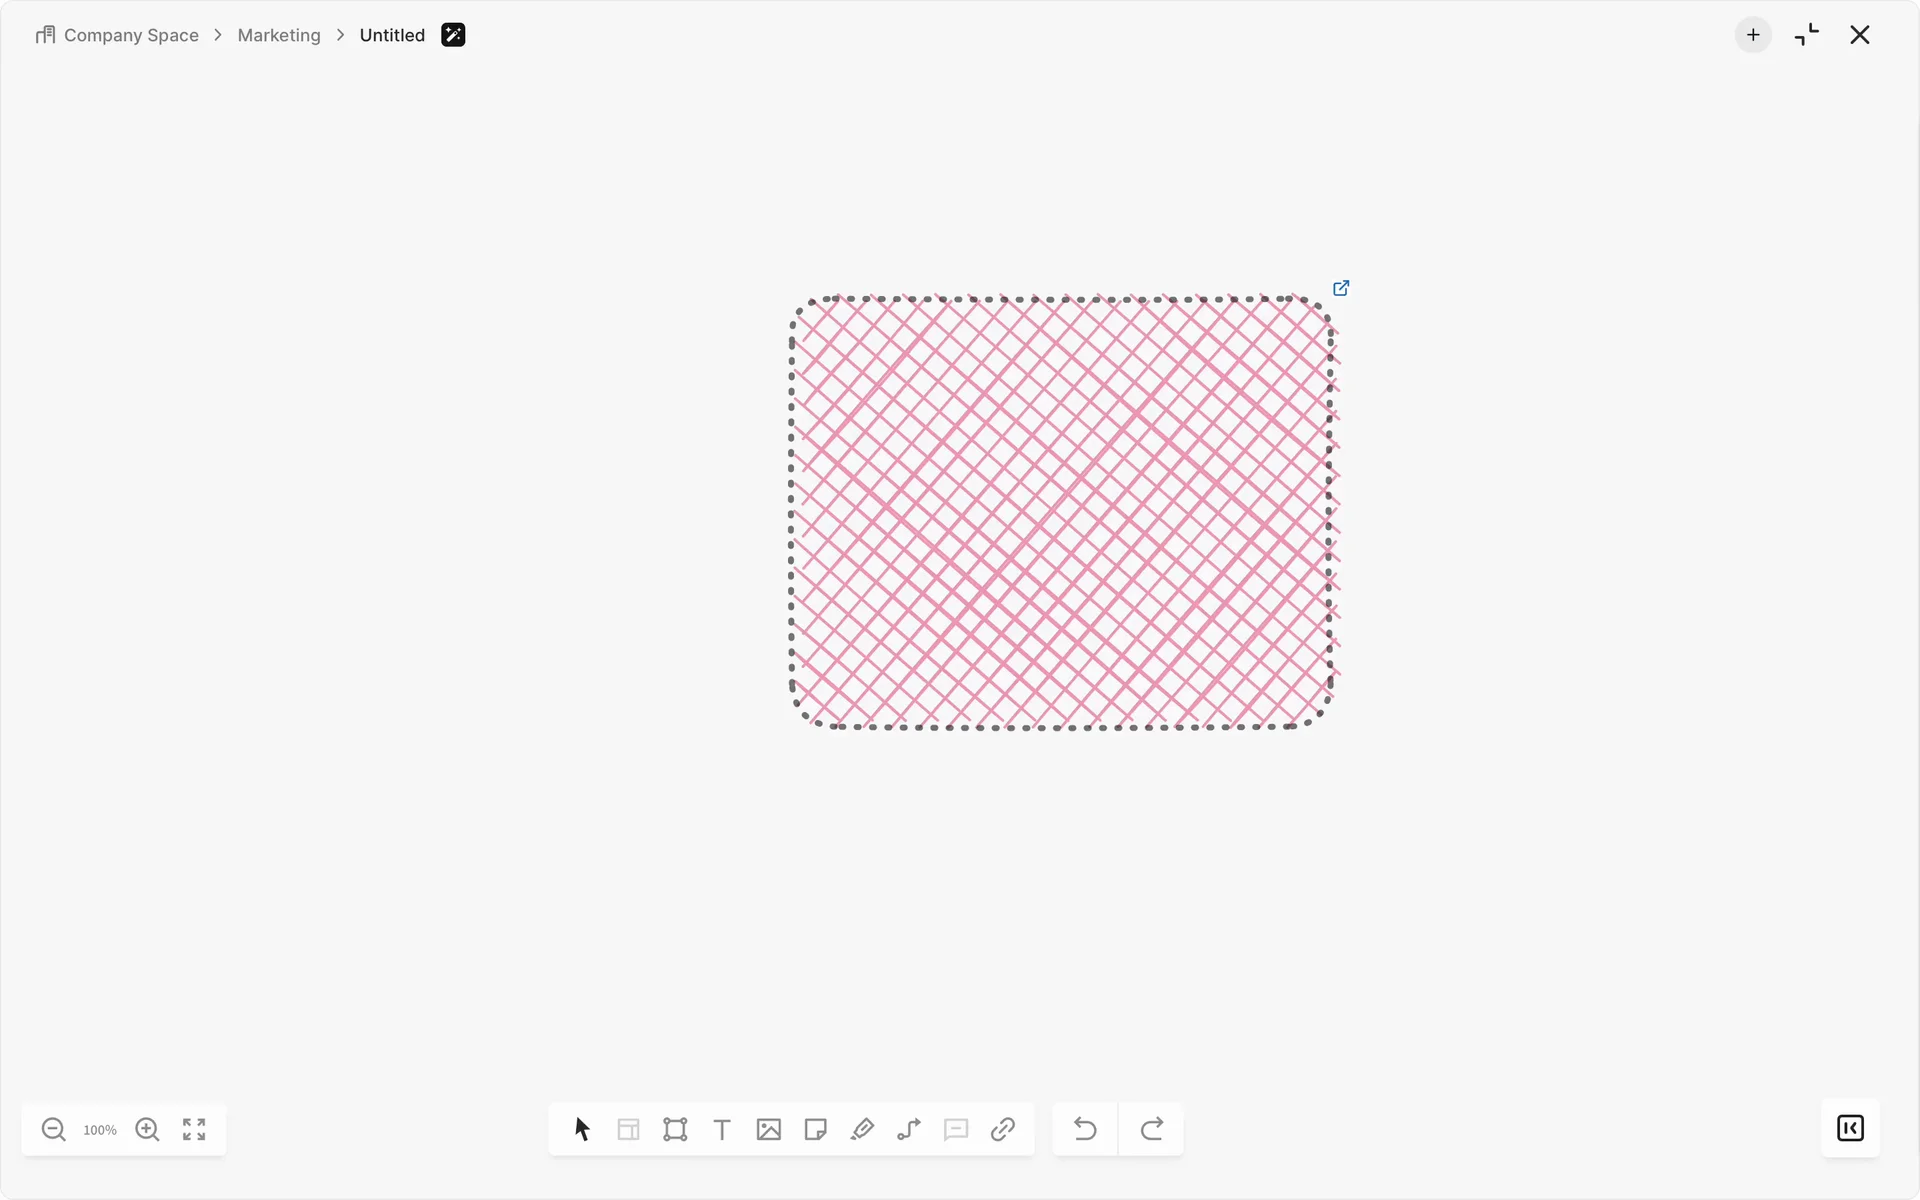Select the pointer selection tool

[582, 1129]
